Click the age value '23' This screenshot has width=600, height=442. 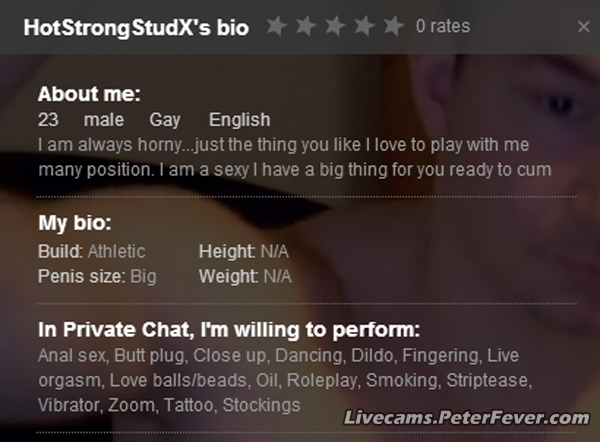47,121
